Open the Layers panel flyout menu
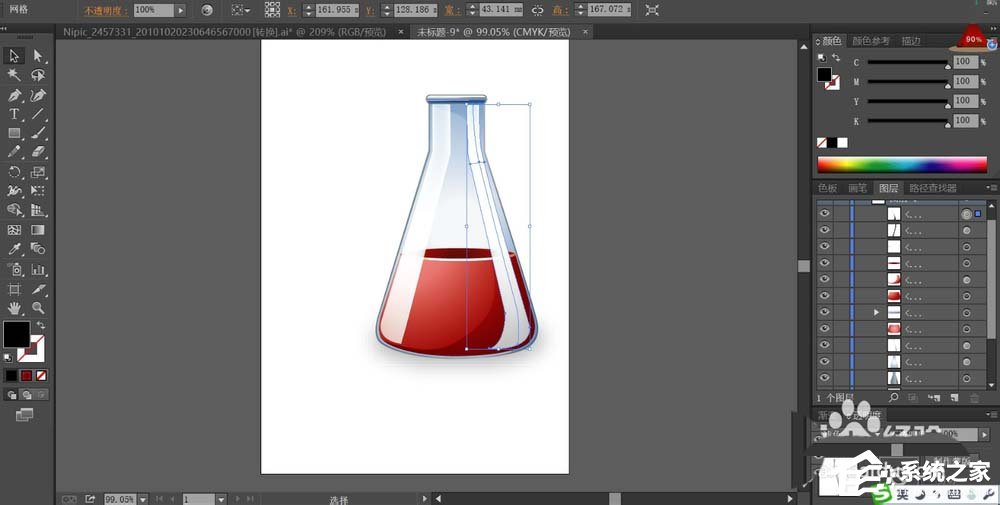Image resolution: width=1000 pixels, height=505 pixels. click(x=992, y=187)
